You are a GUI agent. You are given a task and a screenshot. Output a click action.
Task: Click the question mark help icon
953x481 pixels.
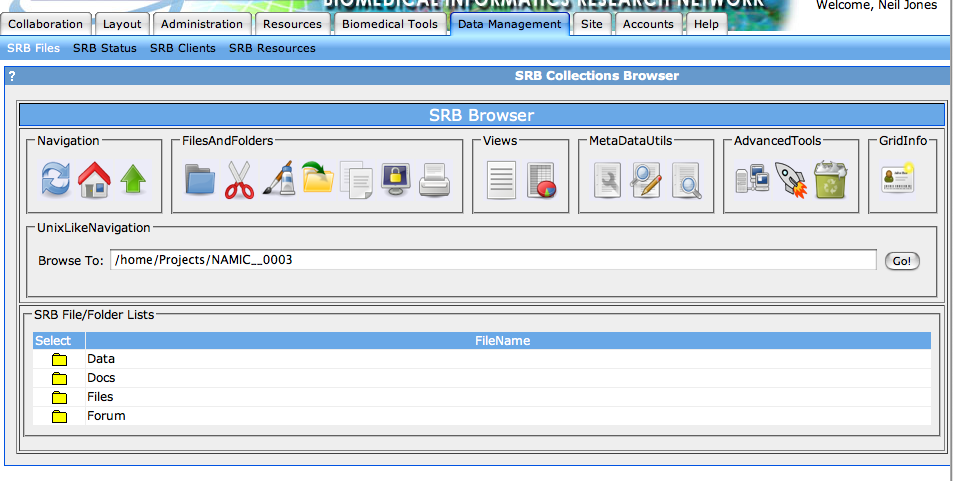click(x=12, y=76)
